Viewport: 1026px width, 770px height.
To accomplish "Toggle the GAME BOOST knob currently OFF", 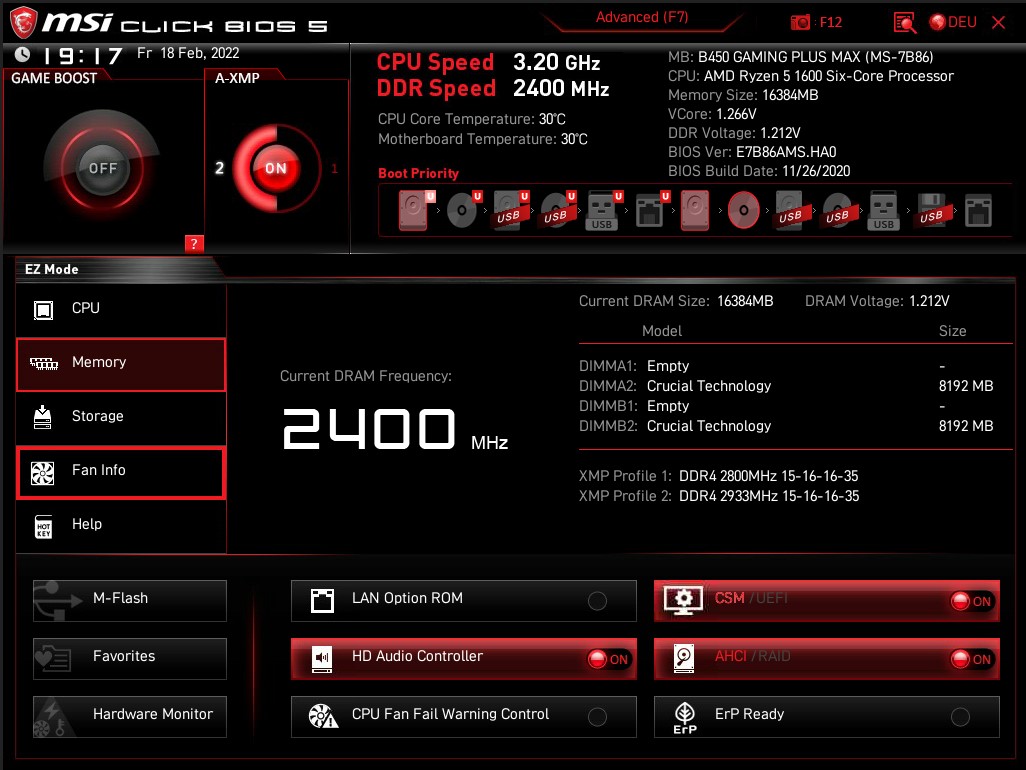I will pos(103,168).
